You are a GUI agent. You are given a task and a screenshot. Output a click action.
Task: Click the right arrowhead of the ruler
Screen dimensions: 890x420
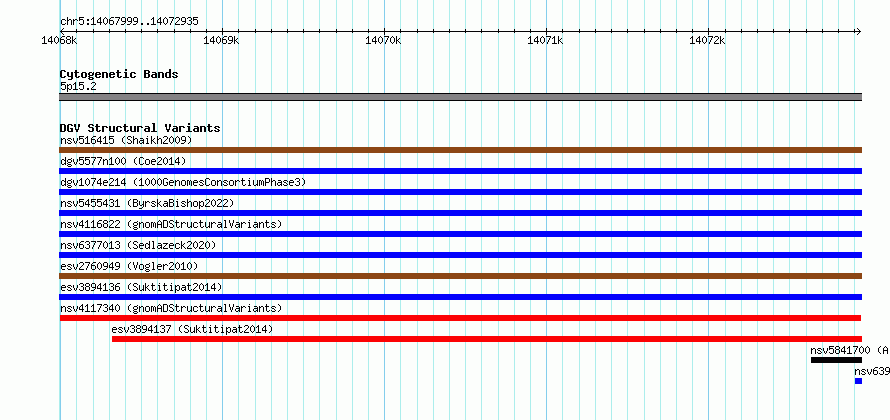click(858, 31)
